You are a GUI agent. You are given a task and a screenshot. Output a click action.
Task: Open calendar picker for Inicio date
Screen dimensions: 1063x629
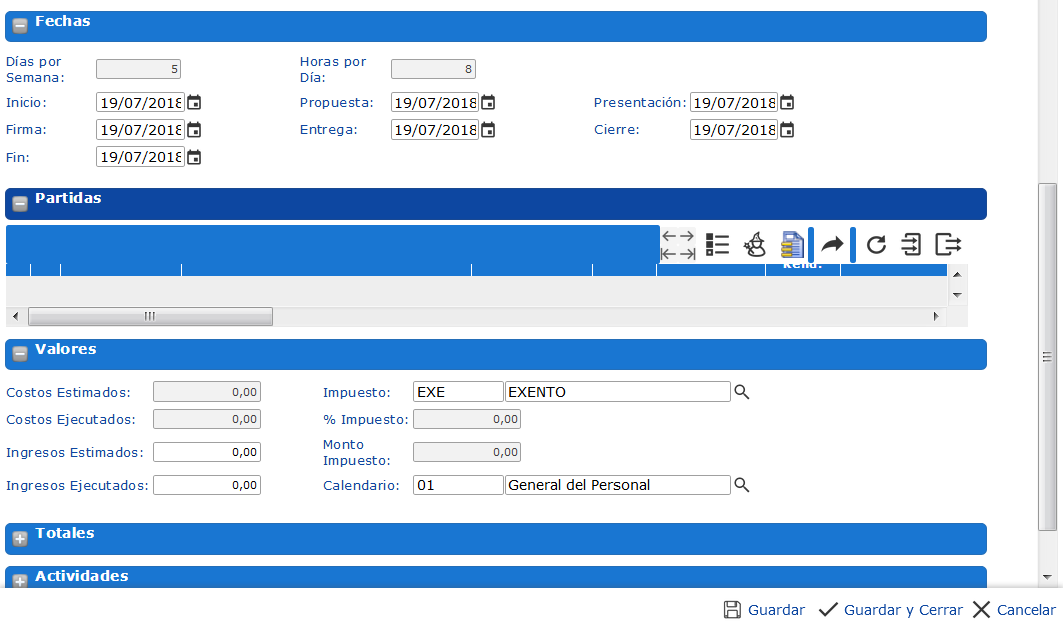[194, 102]
